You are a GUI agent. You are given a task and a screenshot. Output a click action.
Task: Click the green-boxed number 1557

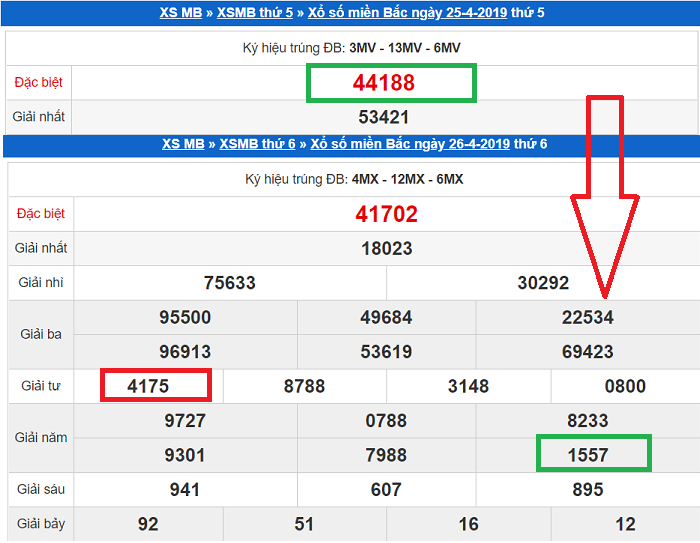coord(588,455)
